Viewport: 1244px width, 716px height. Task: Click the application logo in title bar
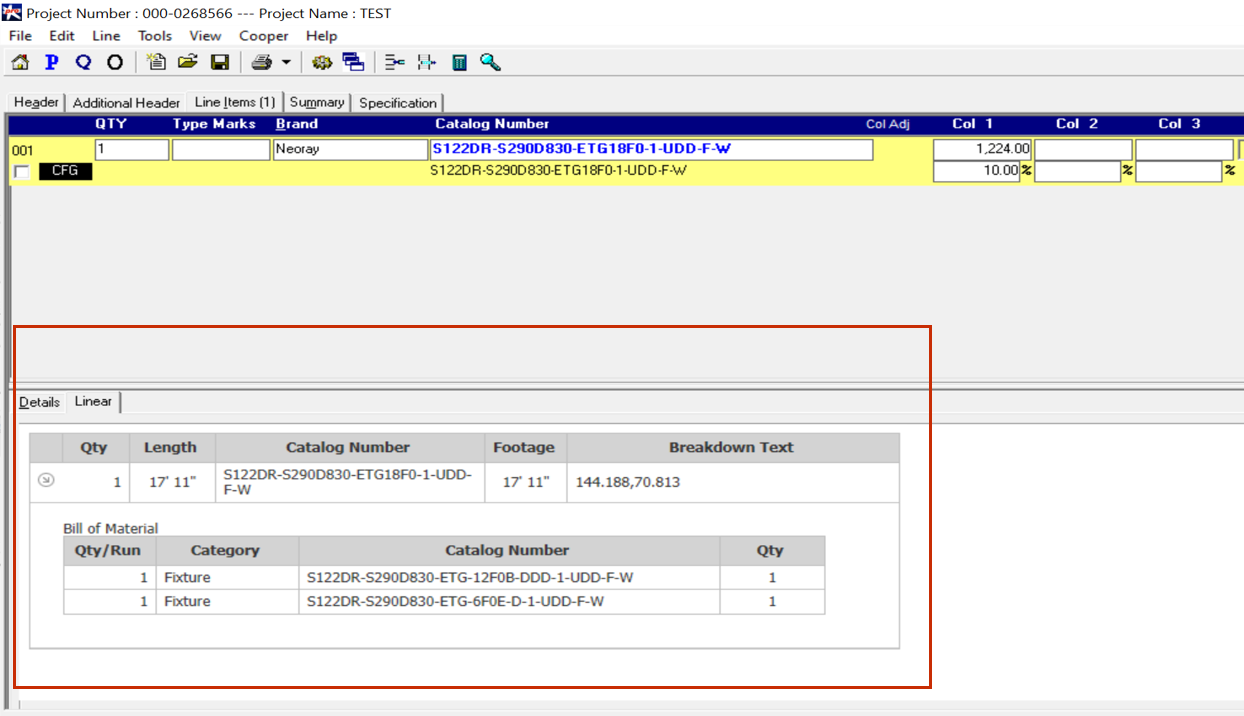tap(12, 13)
